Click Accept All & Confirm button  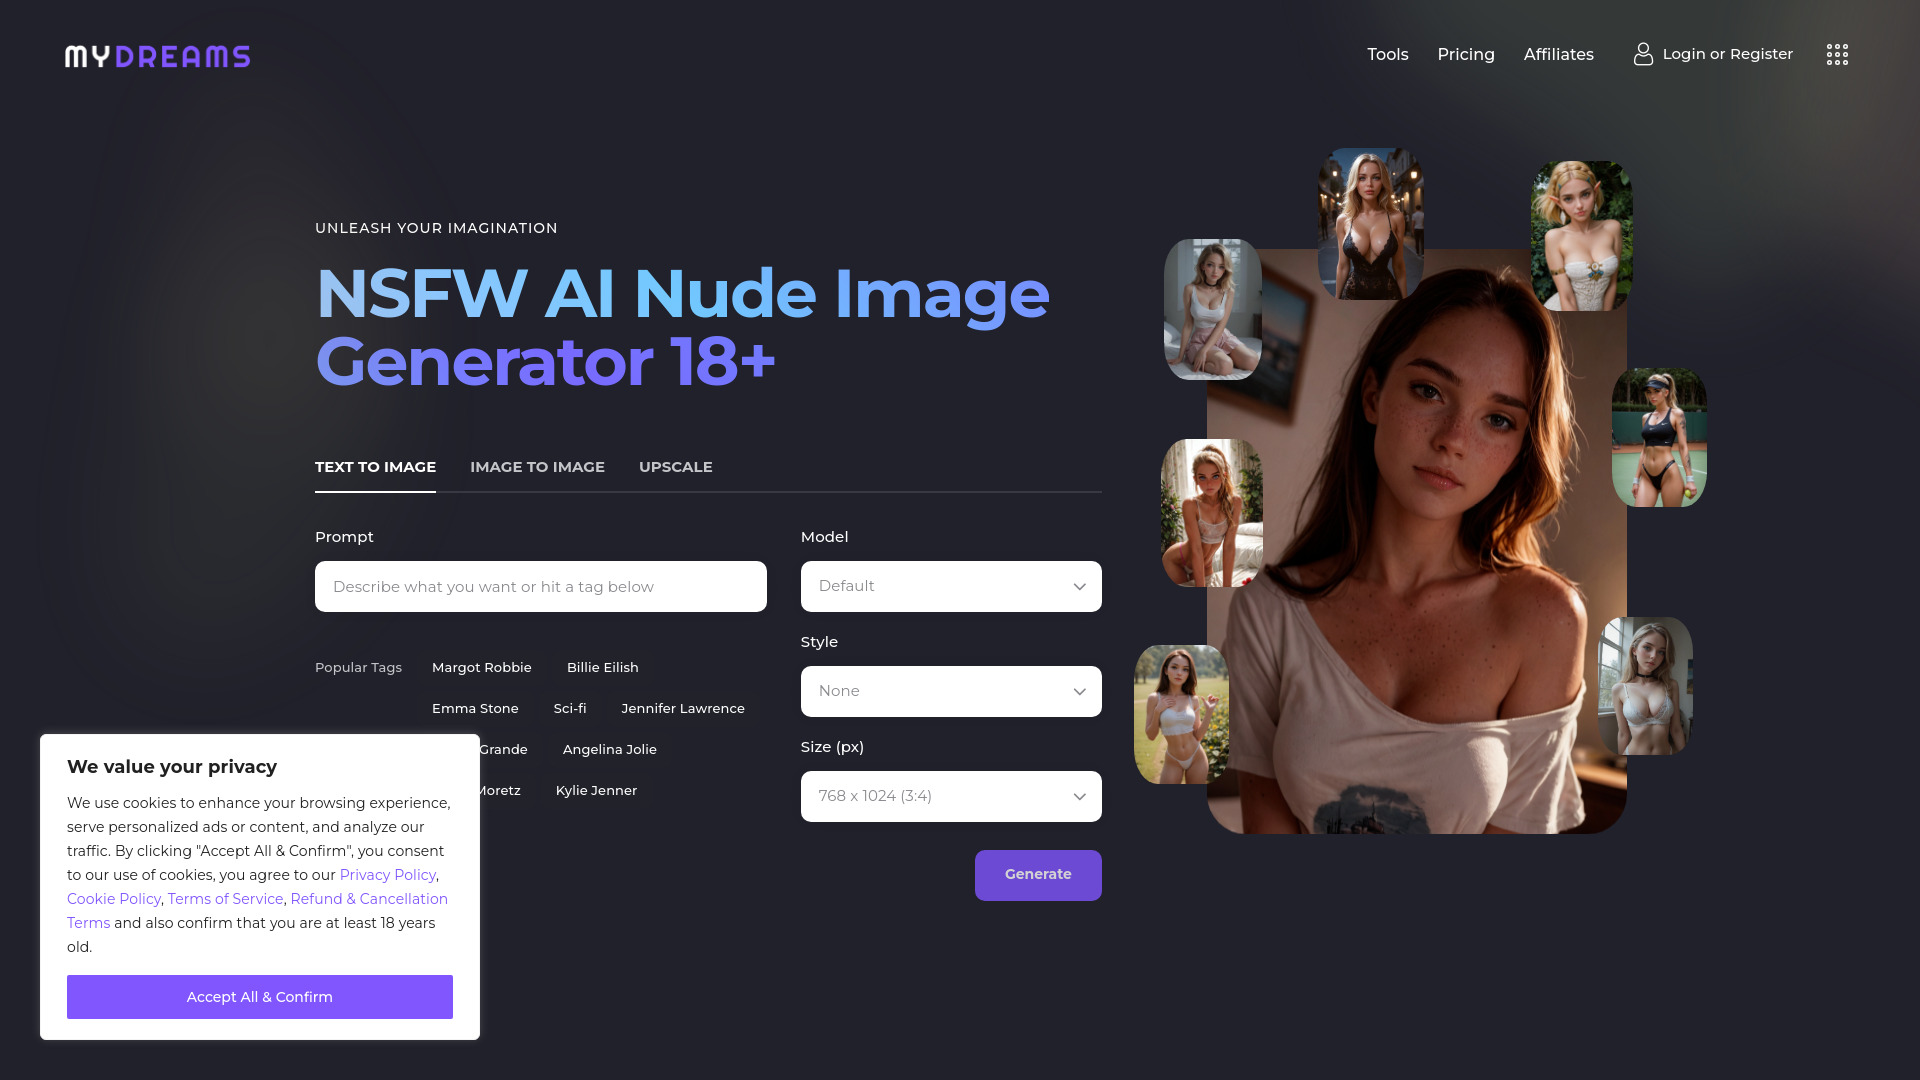258,996
